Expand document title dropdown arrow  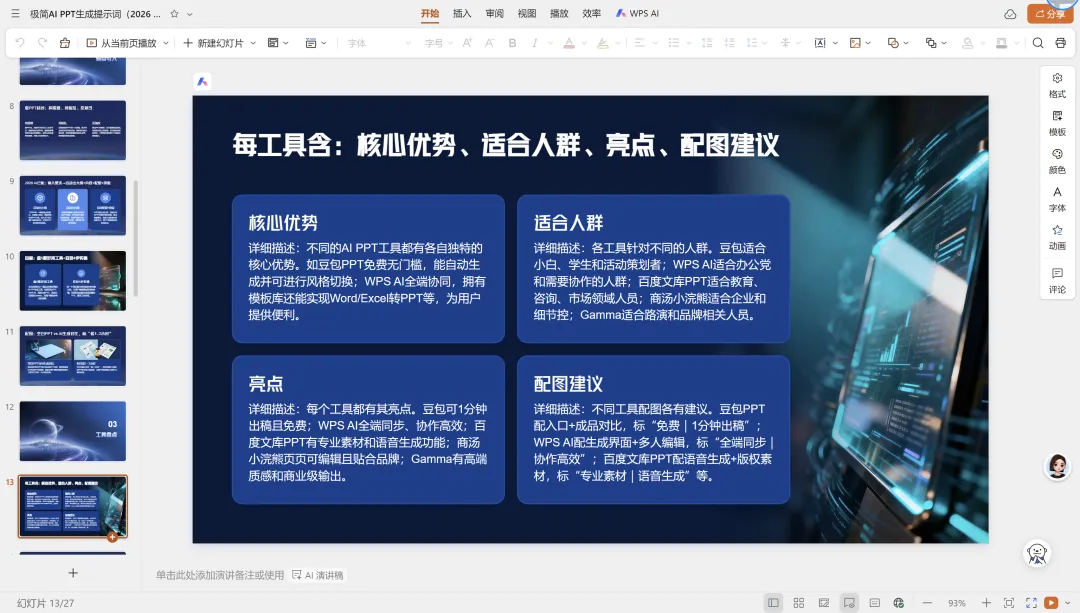pos(190,14)
